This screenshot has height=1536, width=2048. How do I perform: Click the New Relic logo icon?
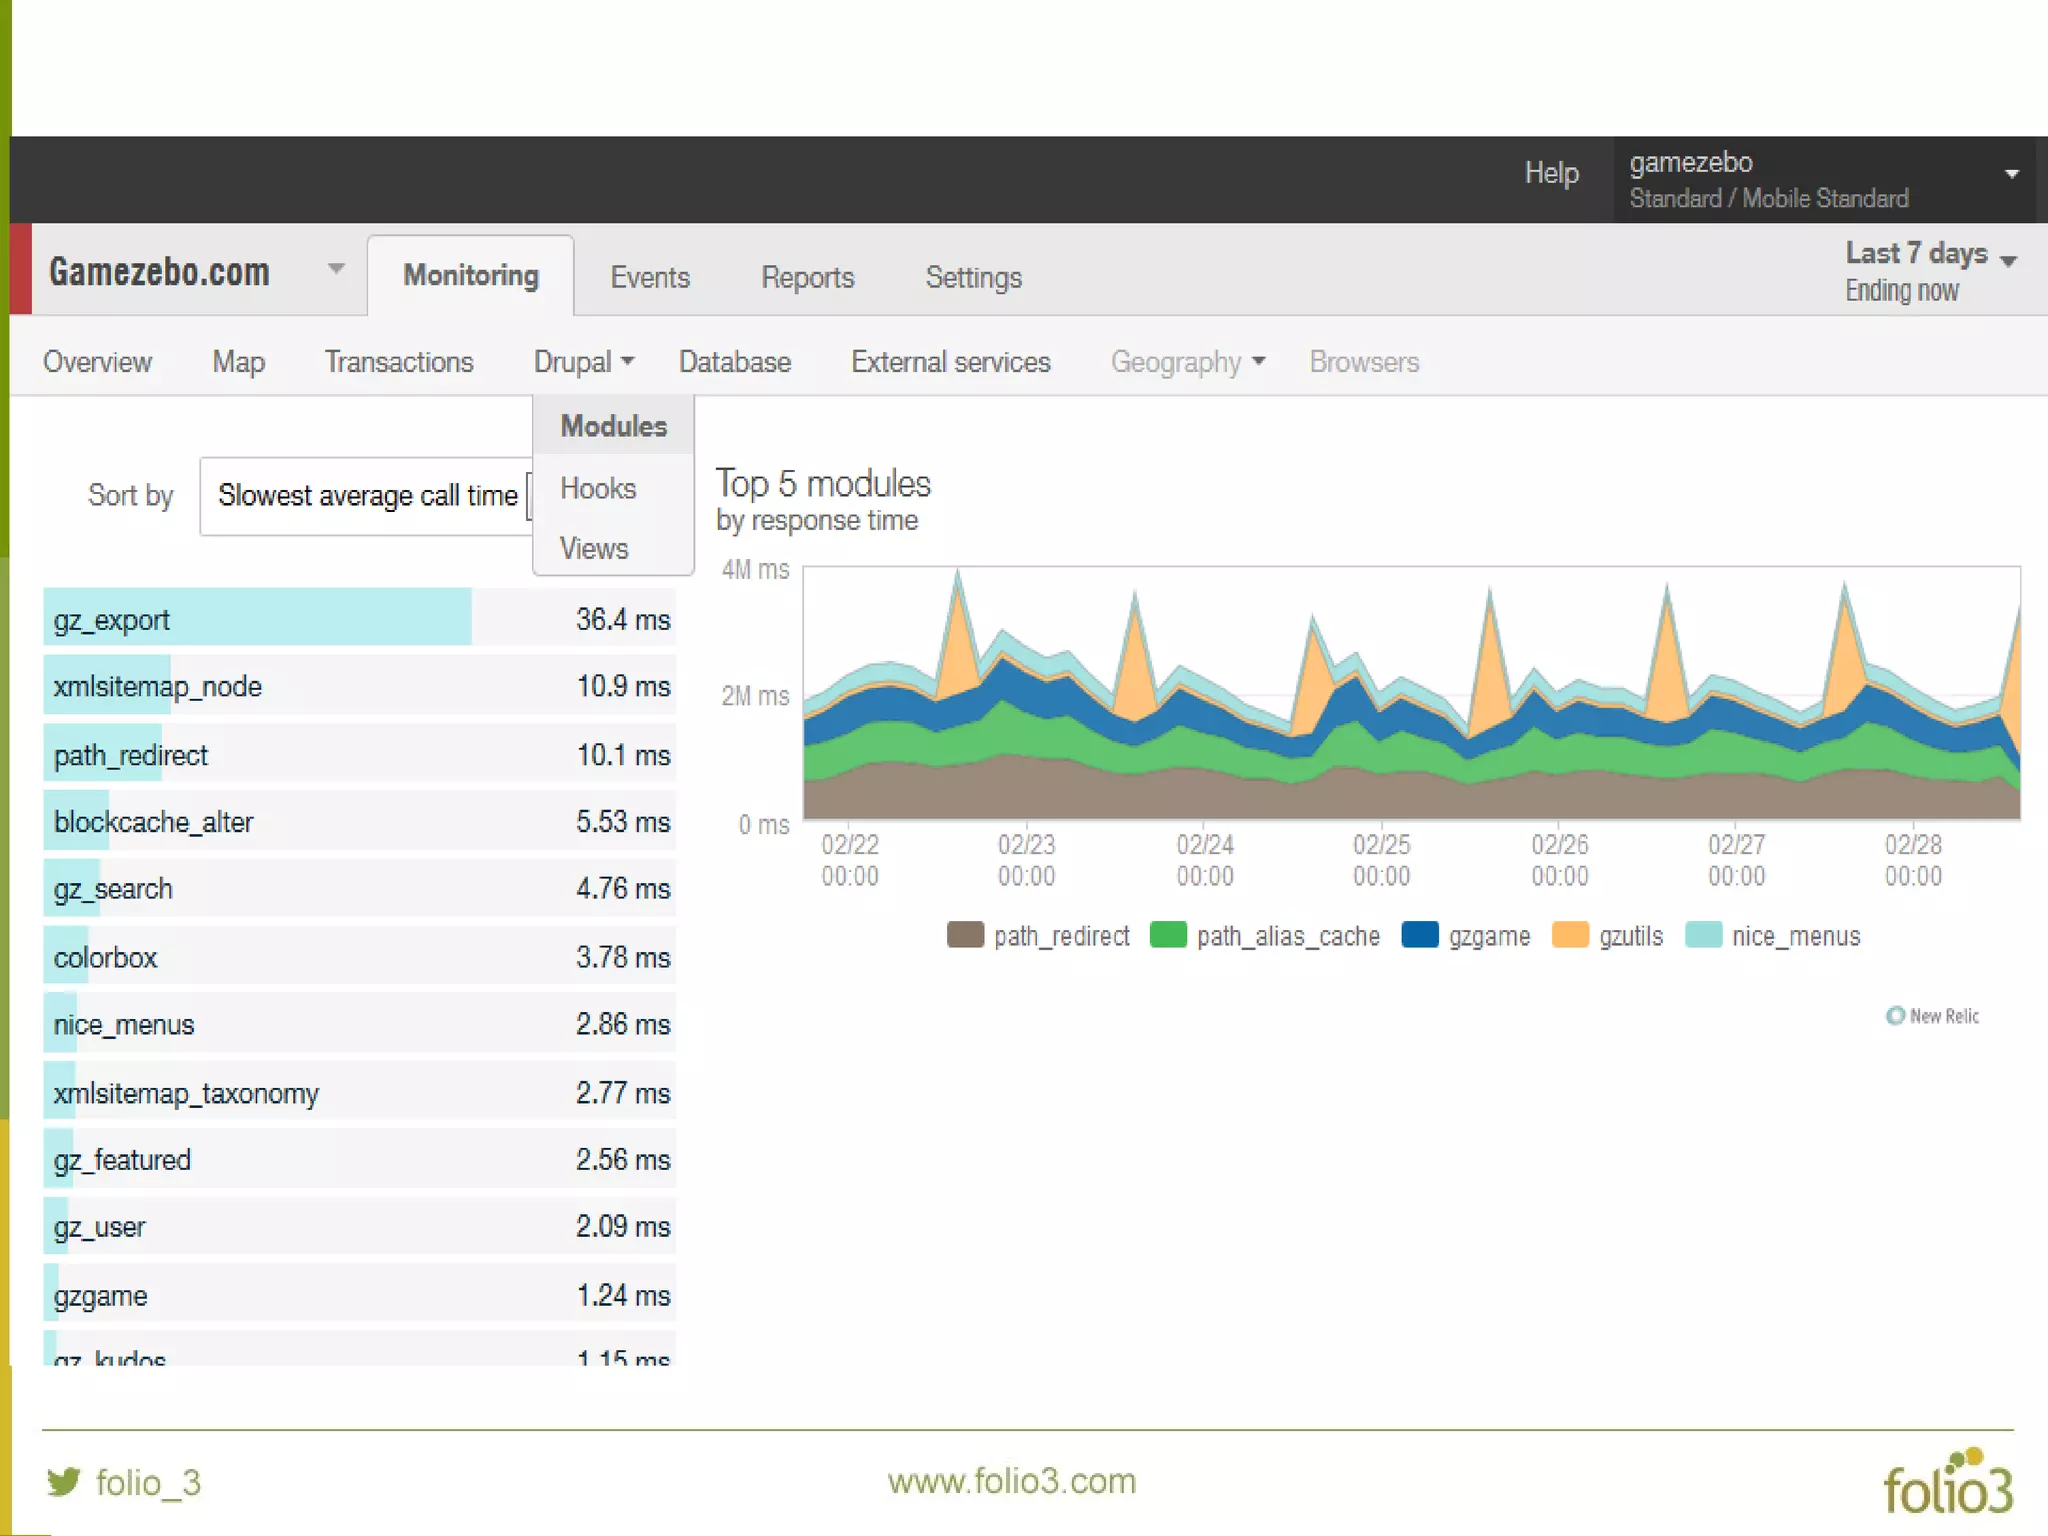click(x=1895, y=1016)
